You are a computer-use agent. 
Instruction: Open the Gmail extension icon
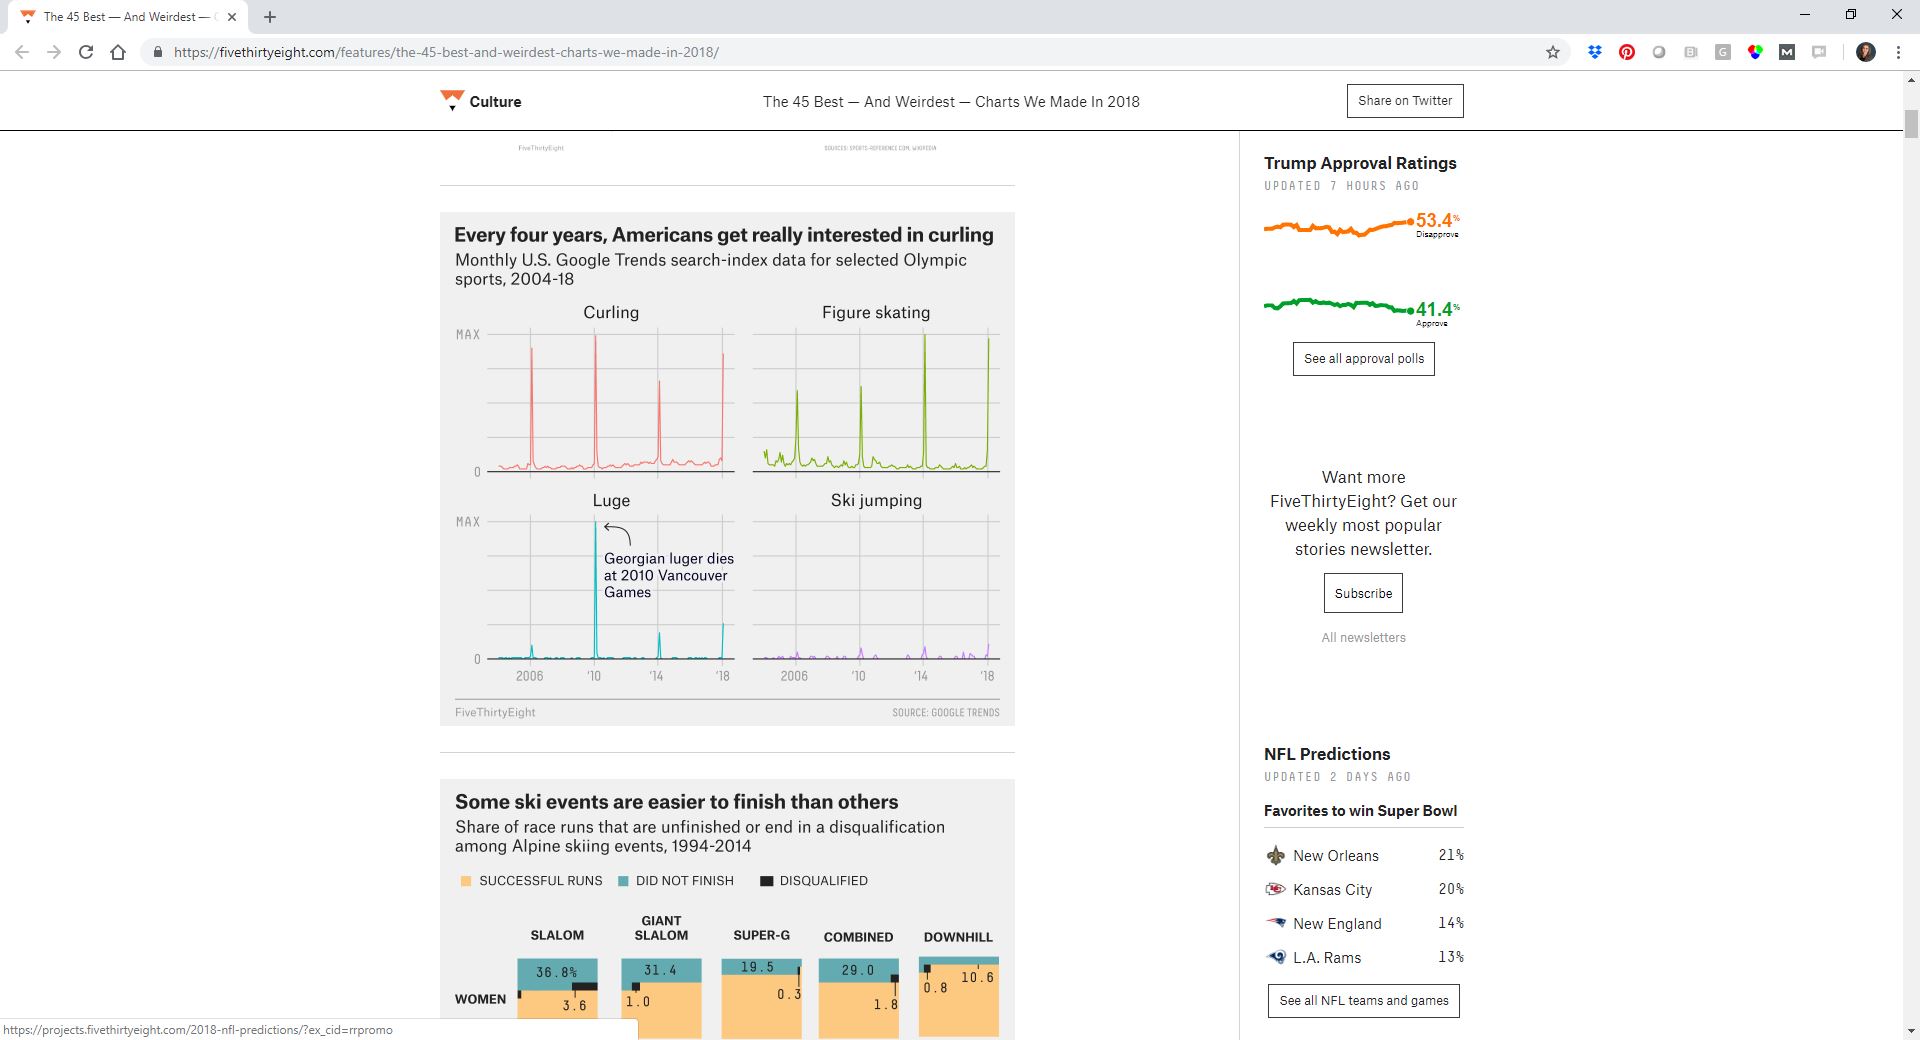1788,52
